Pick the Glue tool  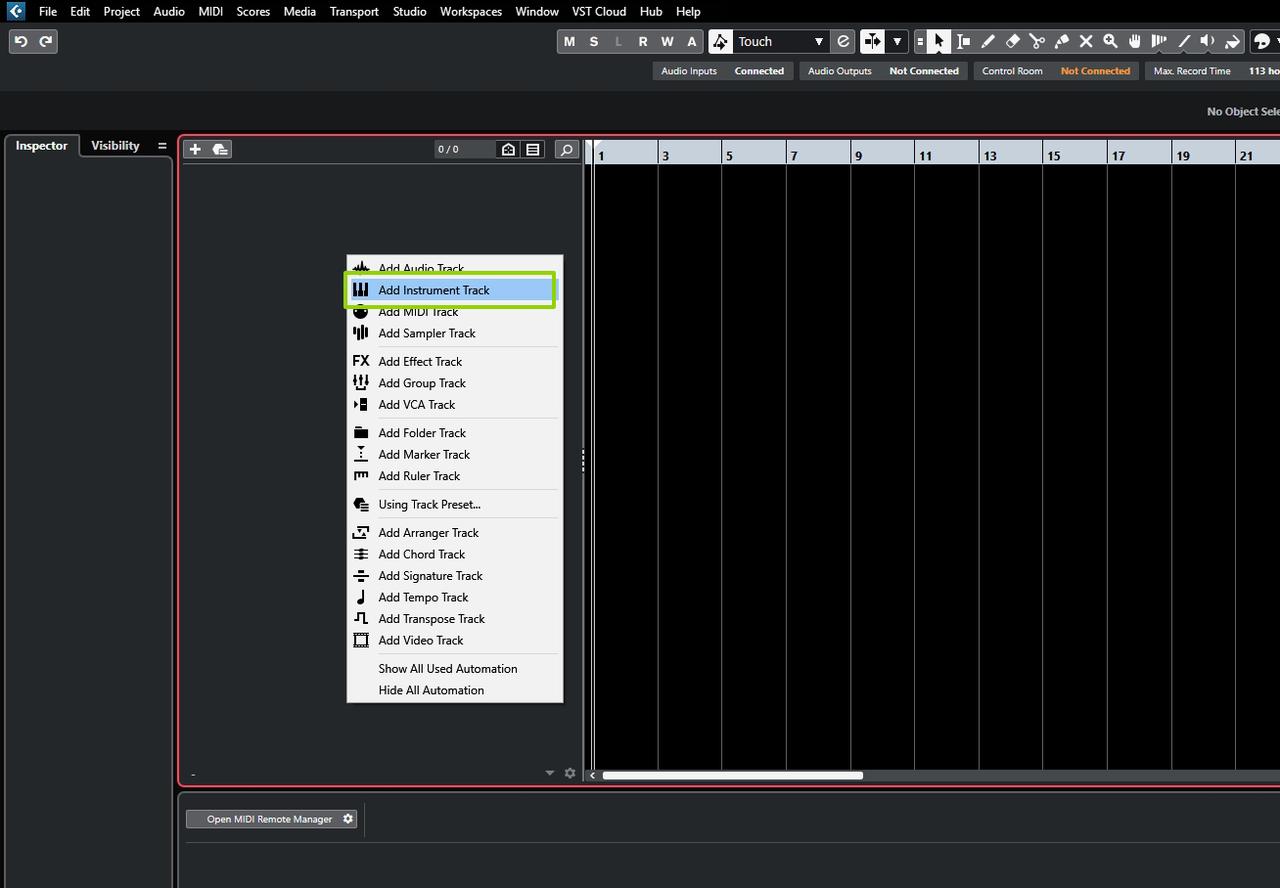coord(1061,41)
